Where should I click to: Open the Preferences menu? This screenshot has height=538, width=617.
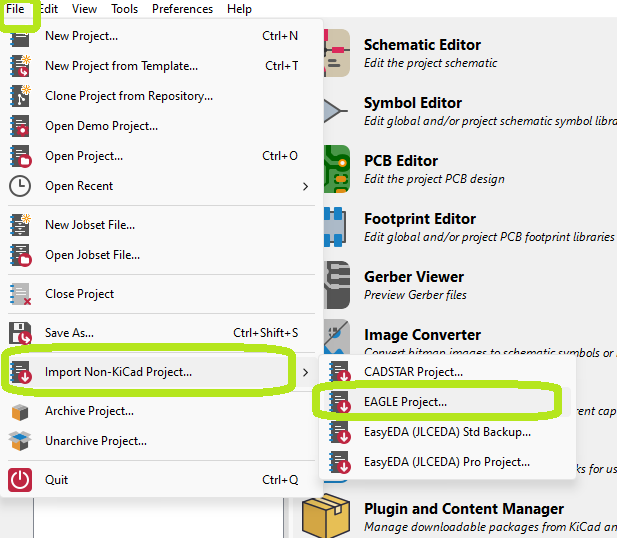tap(182, 9)
